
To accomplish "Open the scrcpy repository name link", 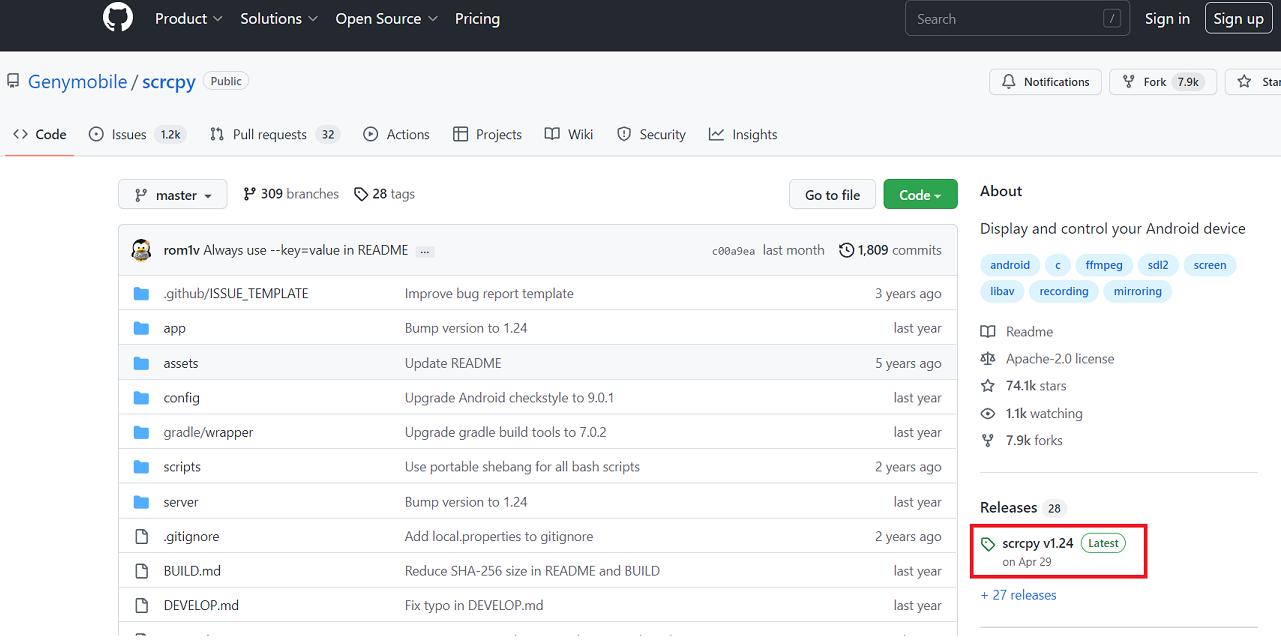I will tap(169, 82).
